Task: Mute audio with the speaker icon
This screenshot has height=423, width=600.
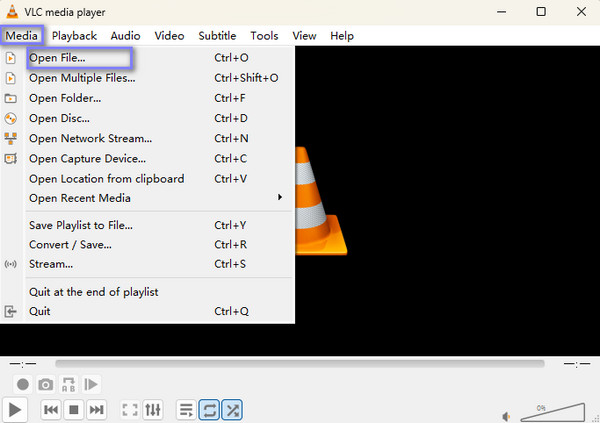Action: [x=506, y=416]
